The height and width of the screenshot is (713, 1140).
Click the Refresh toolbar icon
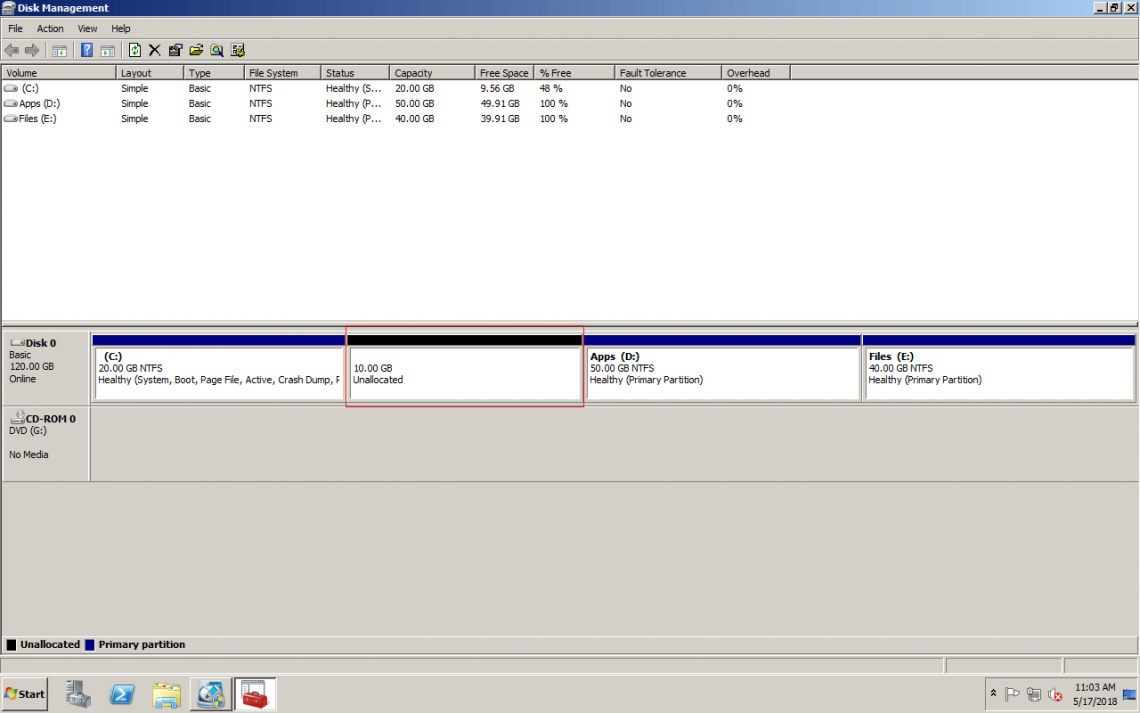pos(134,50)
